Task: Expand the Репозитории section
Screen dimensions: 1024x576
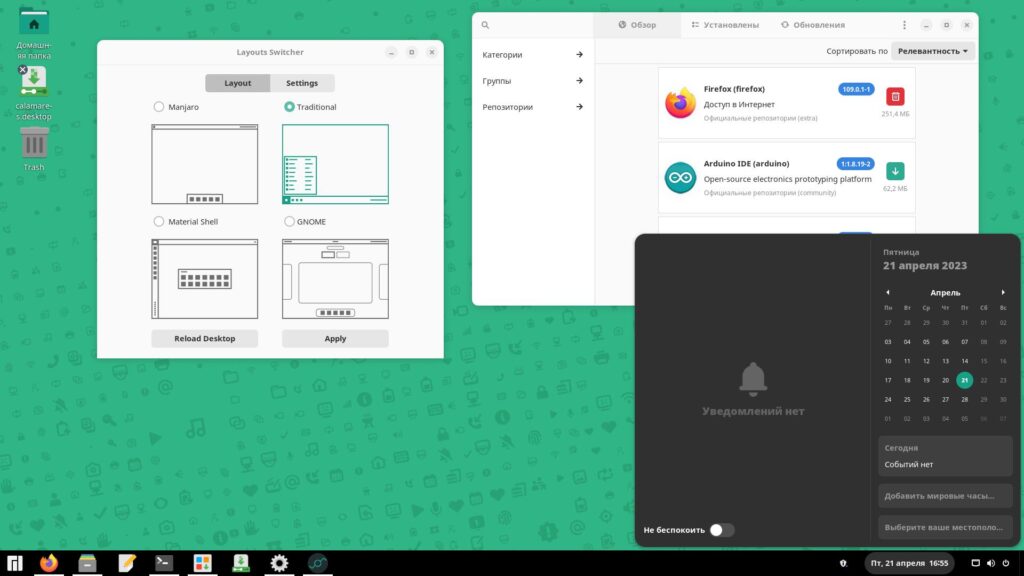Action: click(532, 107)
